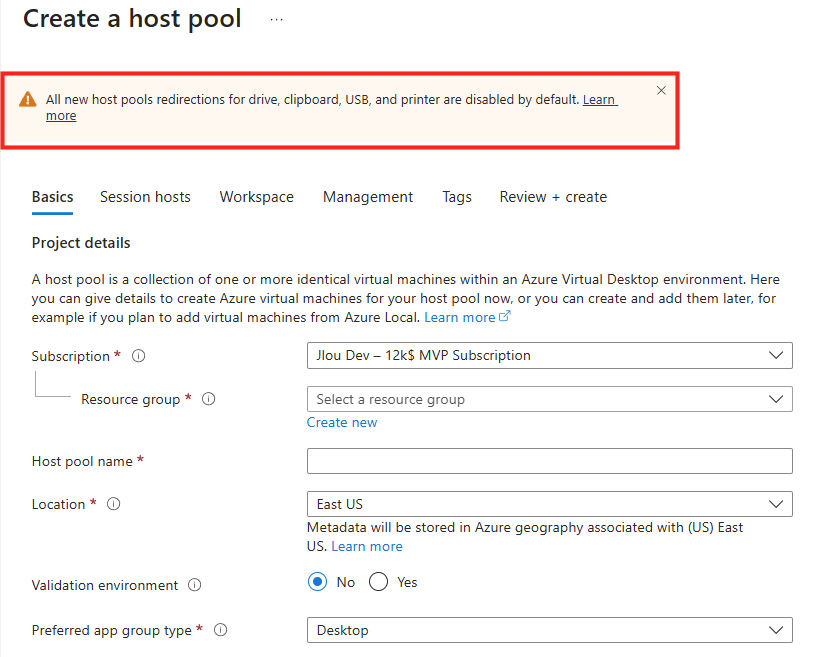Click the Validation environment info icon
This screenshot has width=823, height=657.
coord(195,585)
